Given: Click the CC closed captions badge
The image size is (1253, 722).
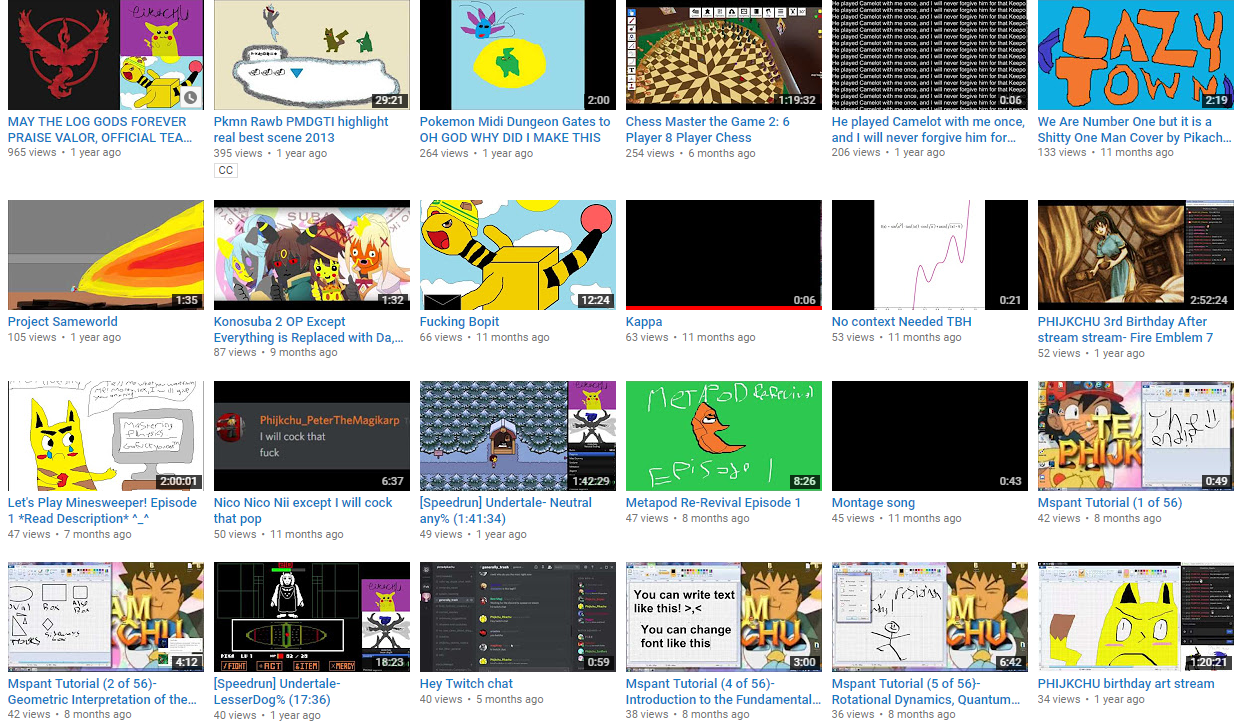Looking at the screenshot, I should 225,171.
